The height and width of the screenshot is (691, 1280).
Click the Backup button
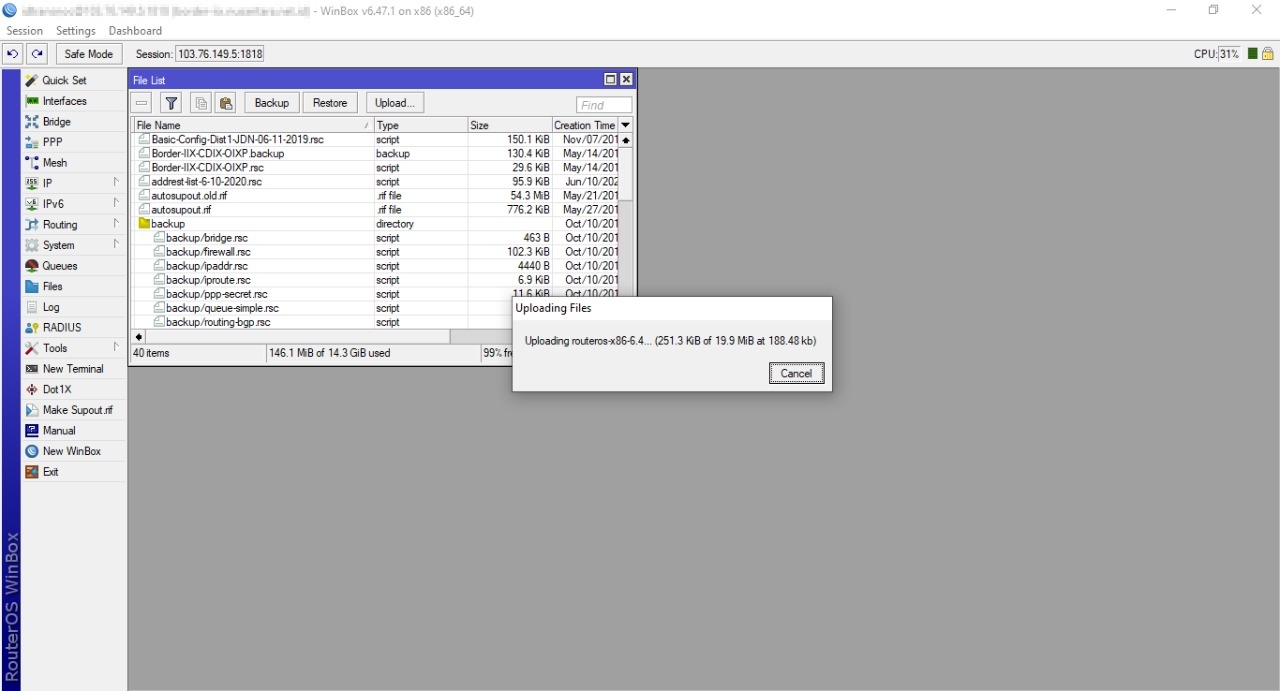(x=272, y=103)
